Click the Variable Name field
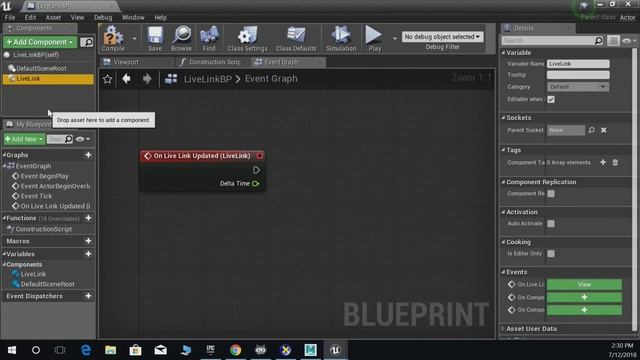Screen dimensions: 640x360 click(x=578, y=64)
